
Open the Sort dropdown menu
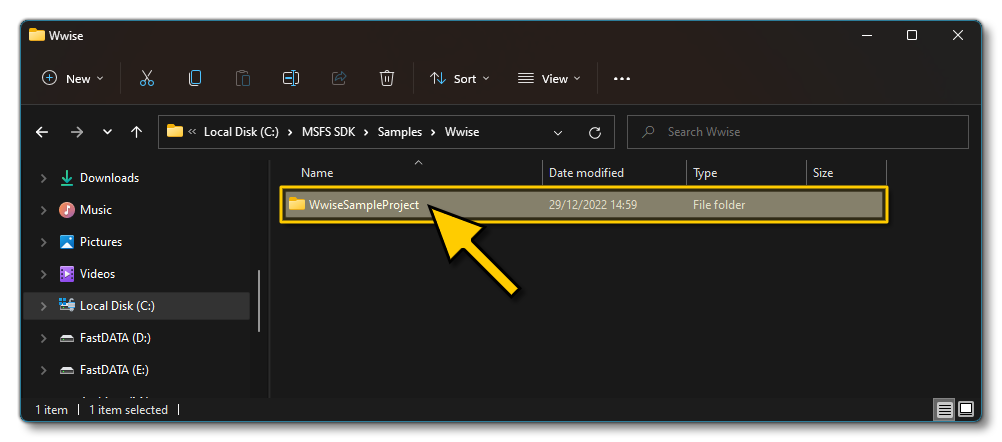[x=459, y=78]
